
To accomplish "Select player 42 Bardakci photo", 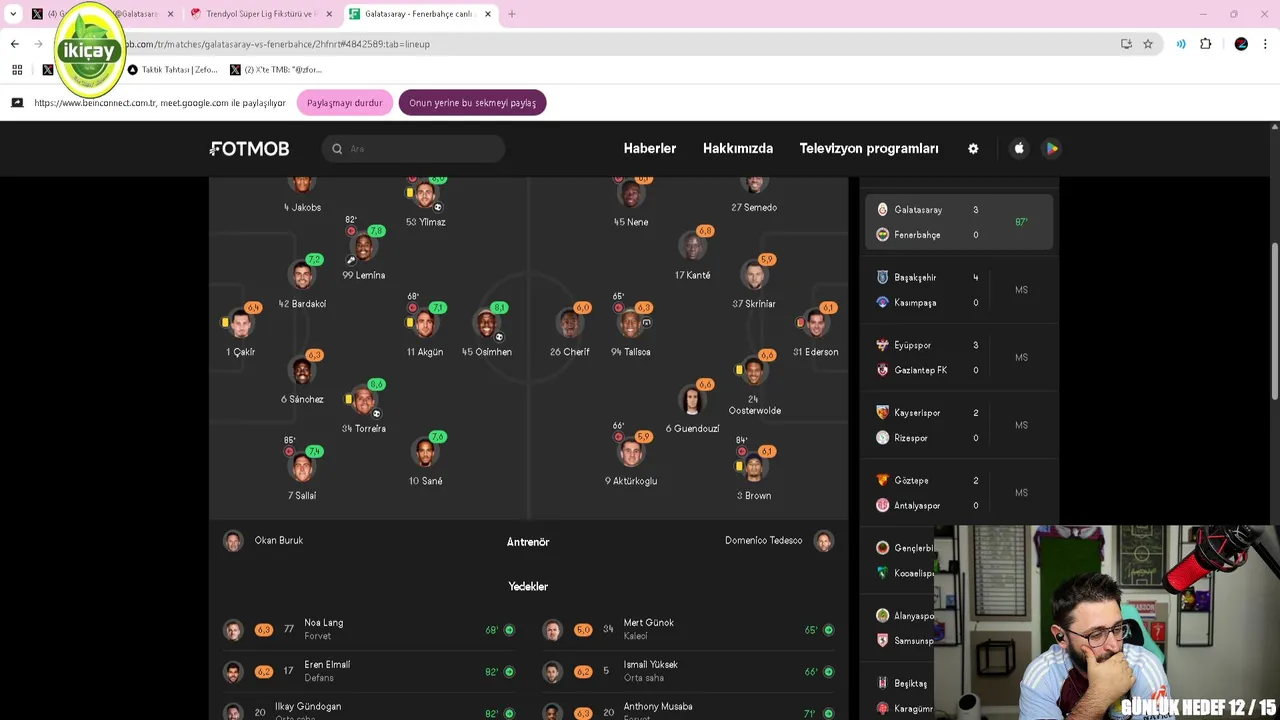I will 302,277.
